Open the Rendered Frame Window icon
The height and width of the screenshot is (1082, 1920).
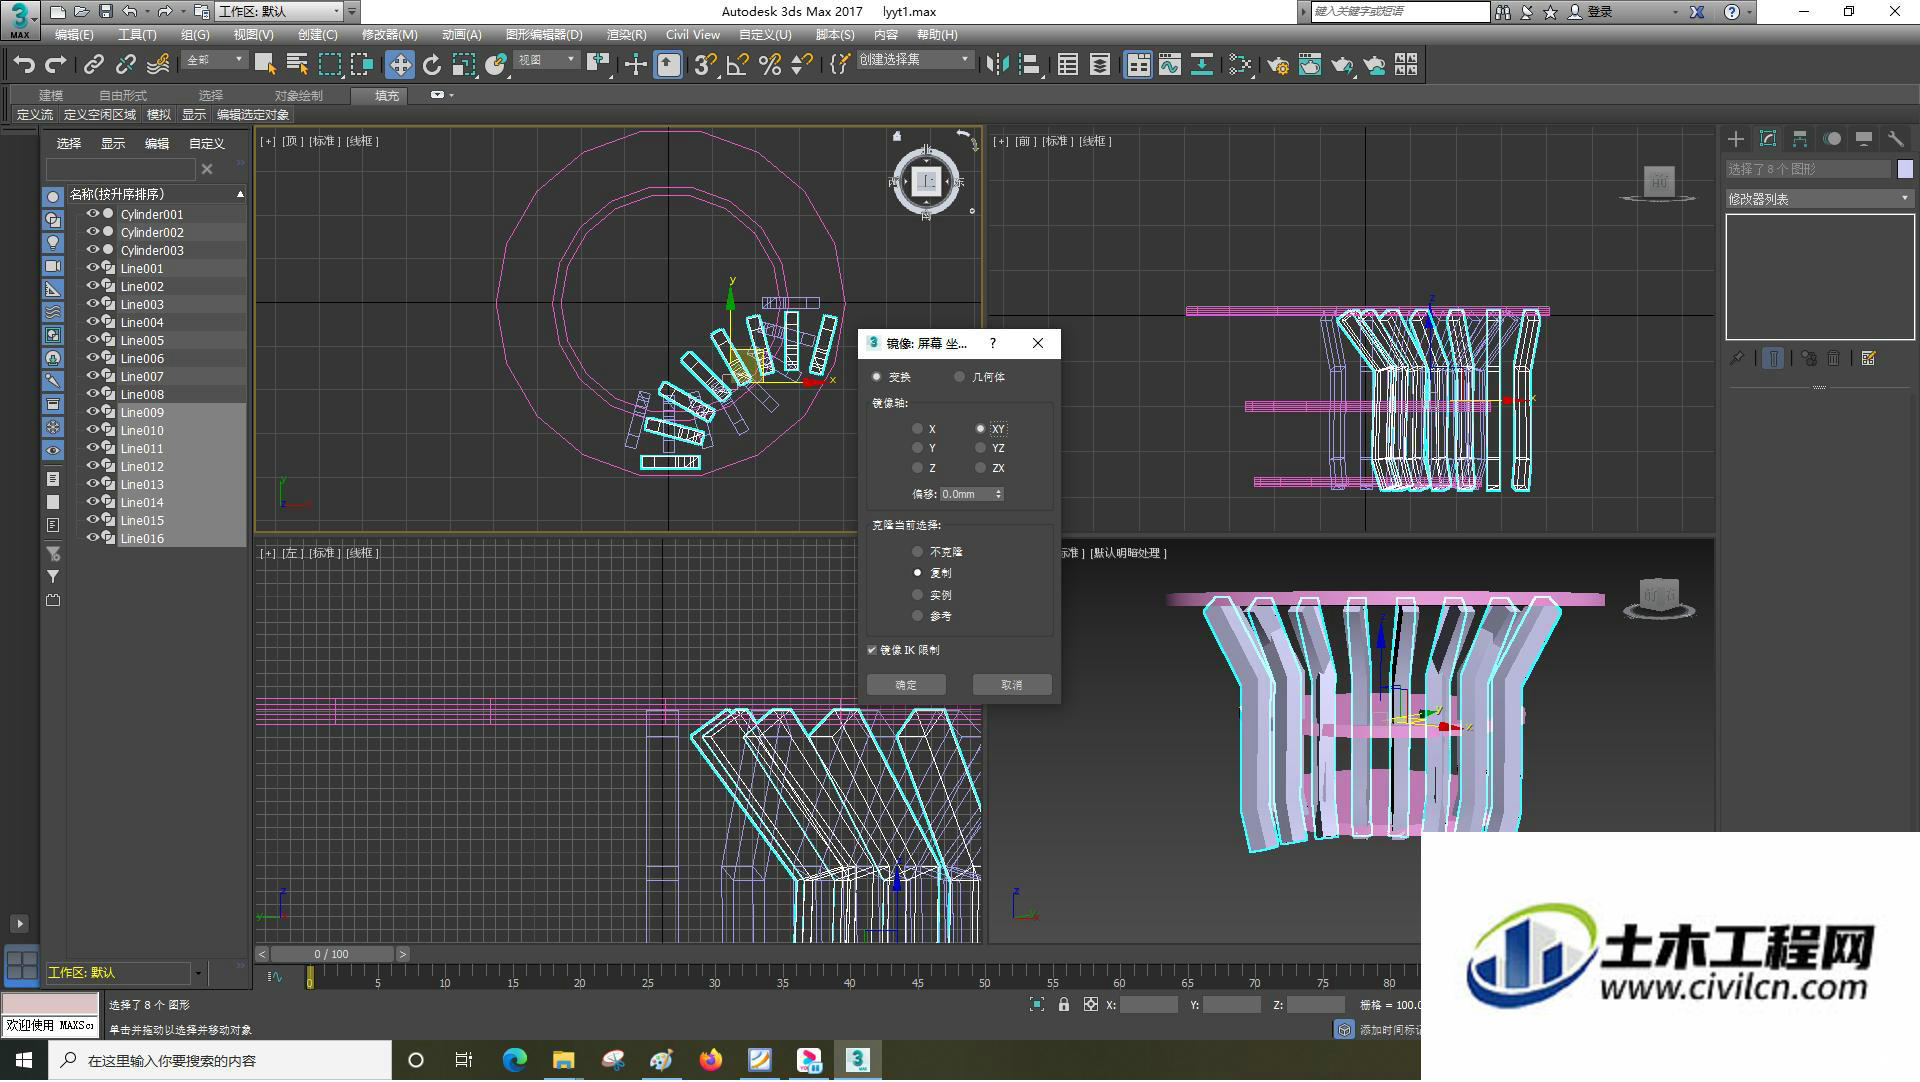1310,65
